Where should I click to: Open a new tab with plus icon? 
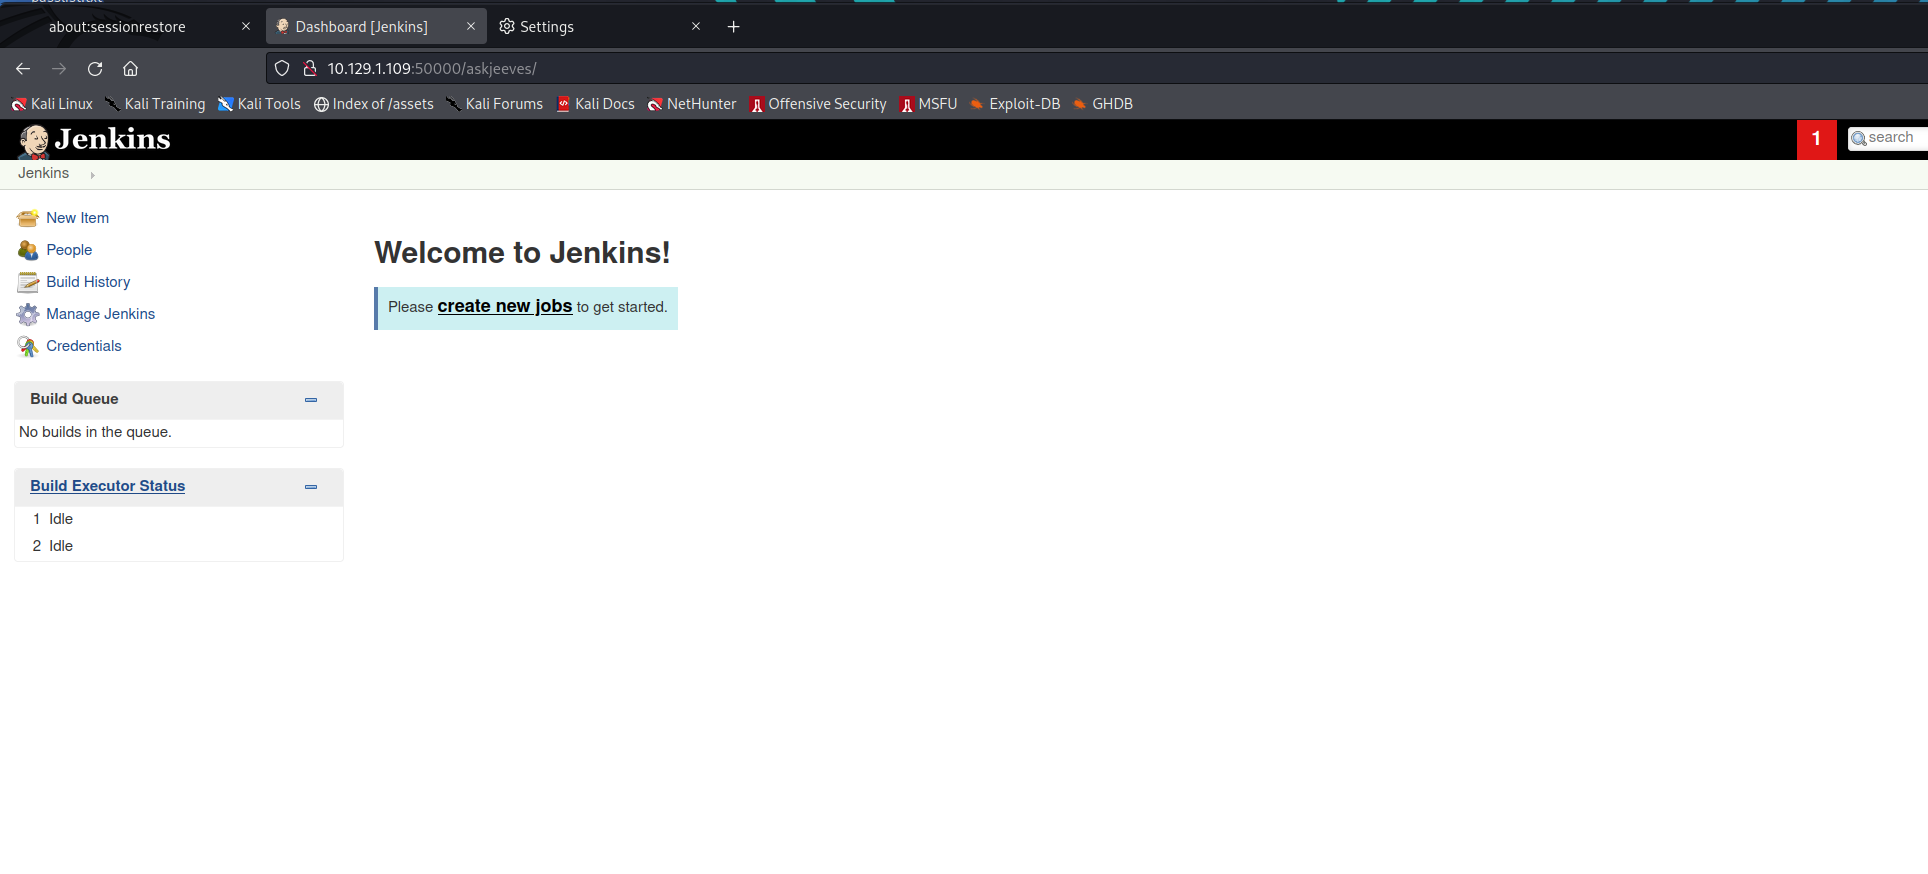pyautogui.click(x=733, y=27)
